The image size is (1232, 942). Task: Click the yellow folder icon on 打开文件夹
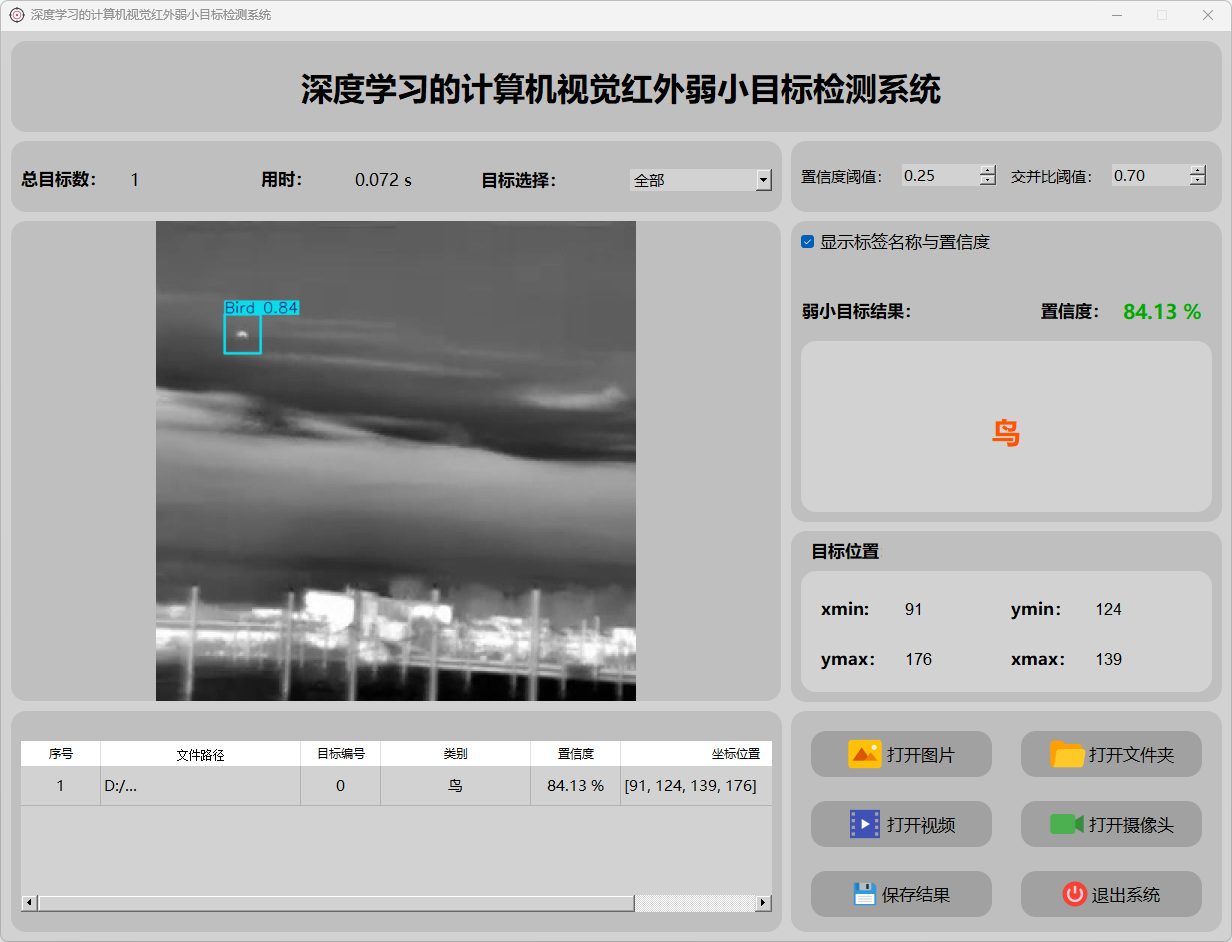tap(1067, 754)
